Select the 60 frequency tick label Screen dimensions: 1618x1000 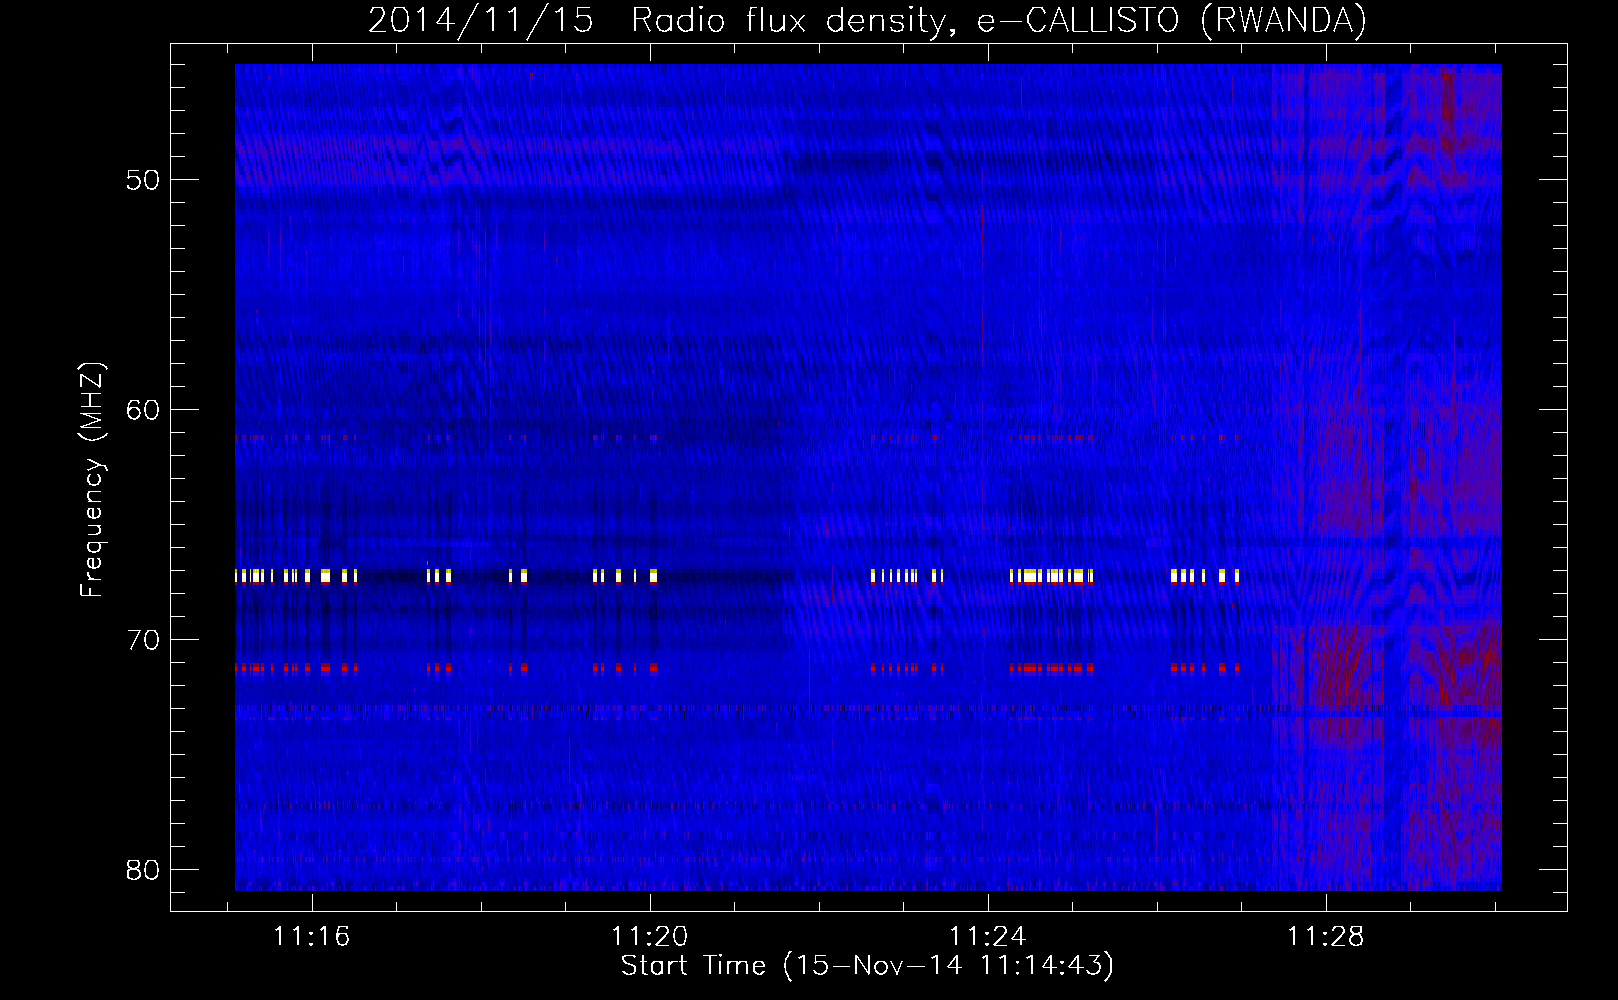click(x=143, y=410)
